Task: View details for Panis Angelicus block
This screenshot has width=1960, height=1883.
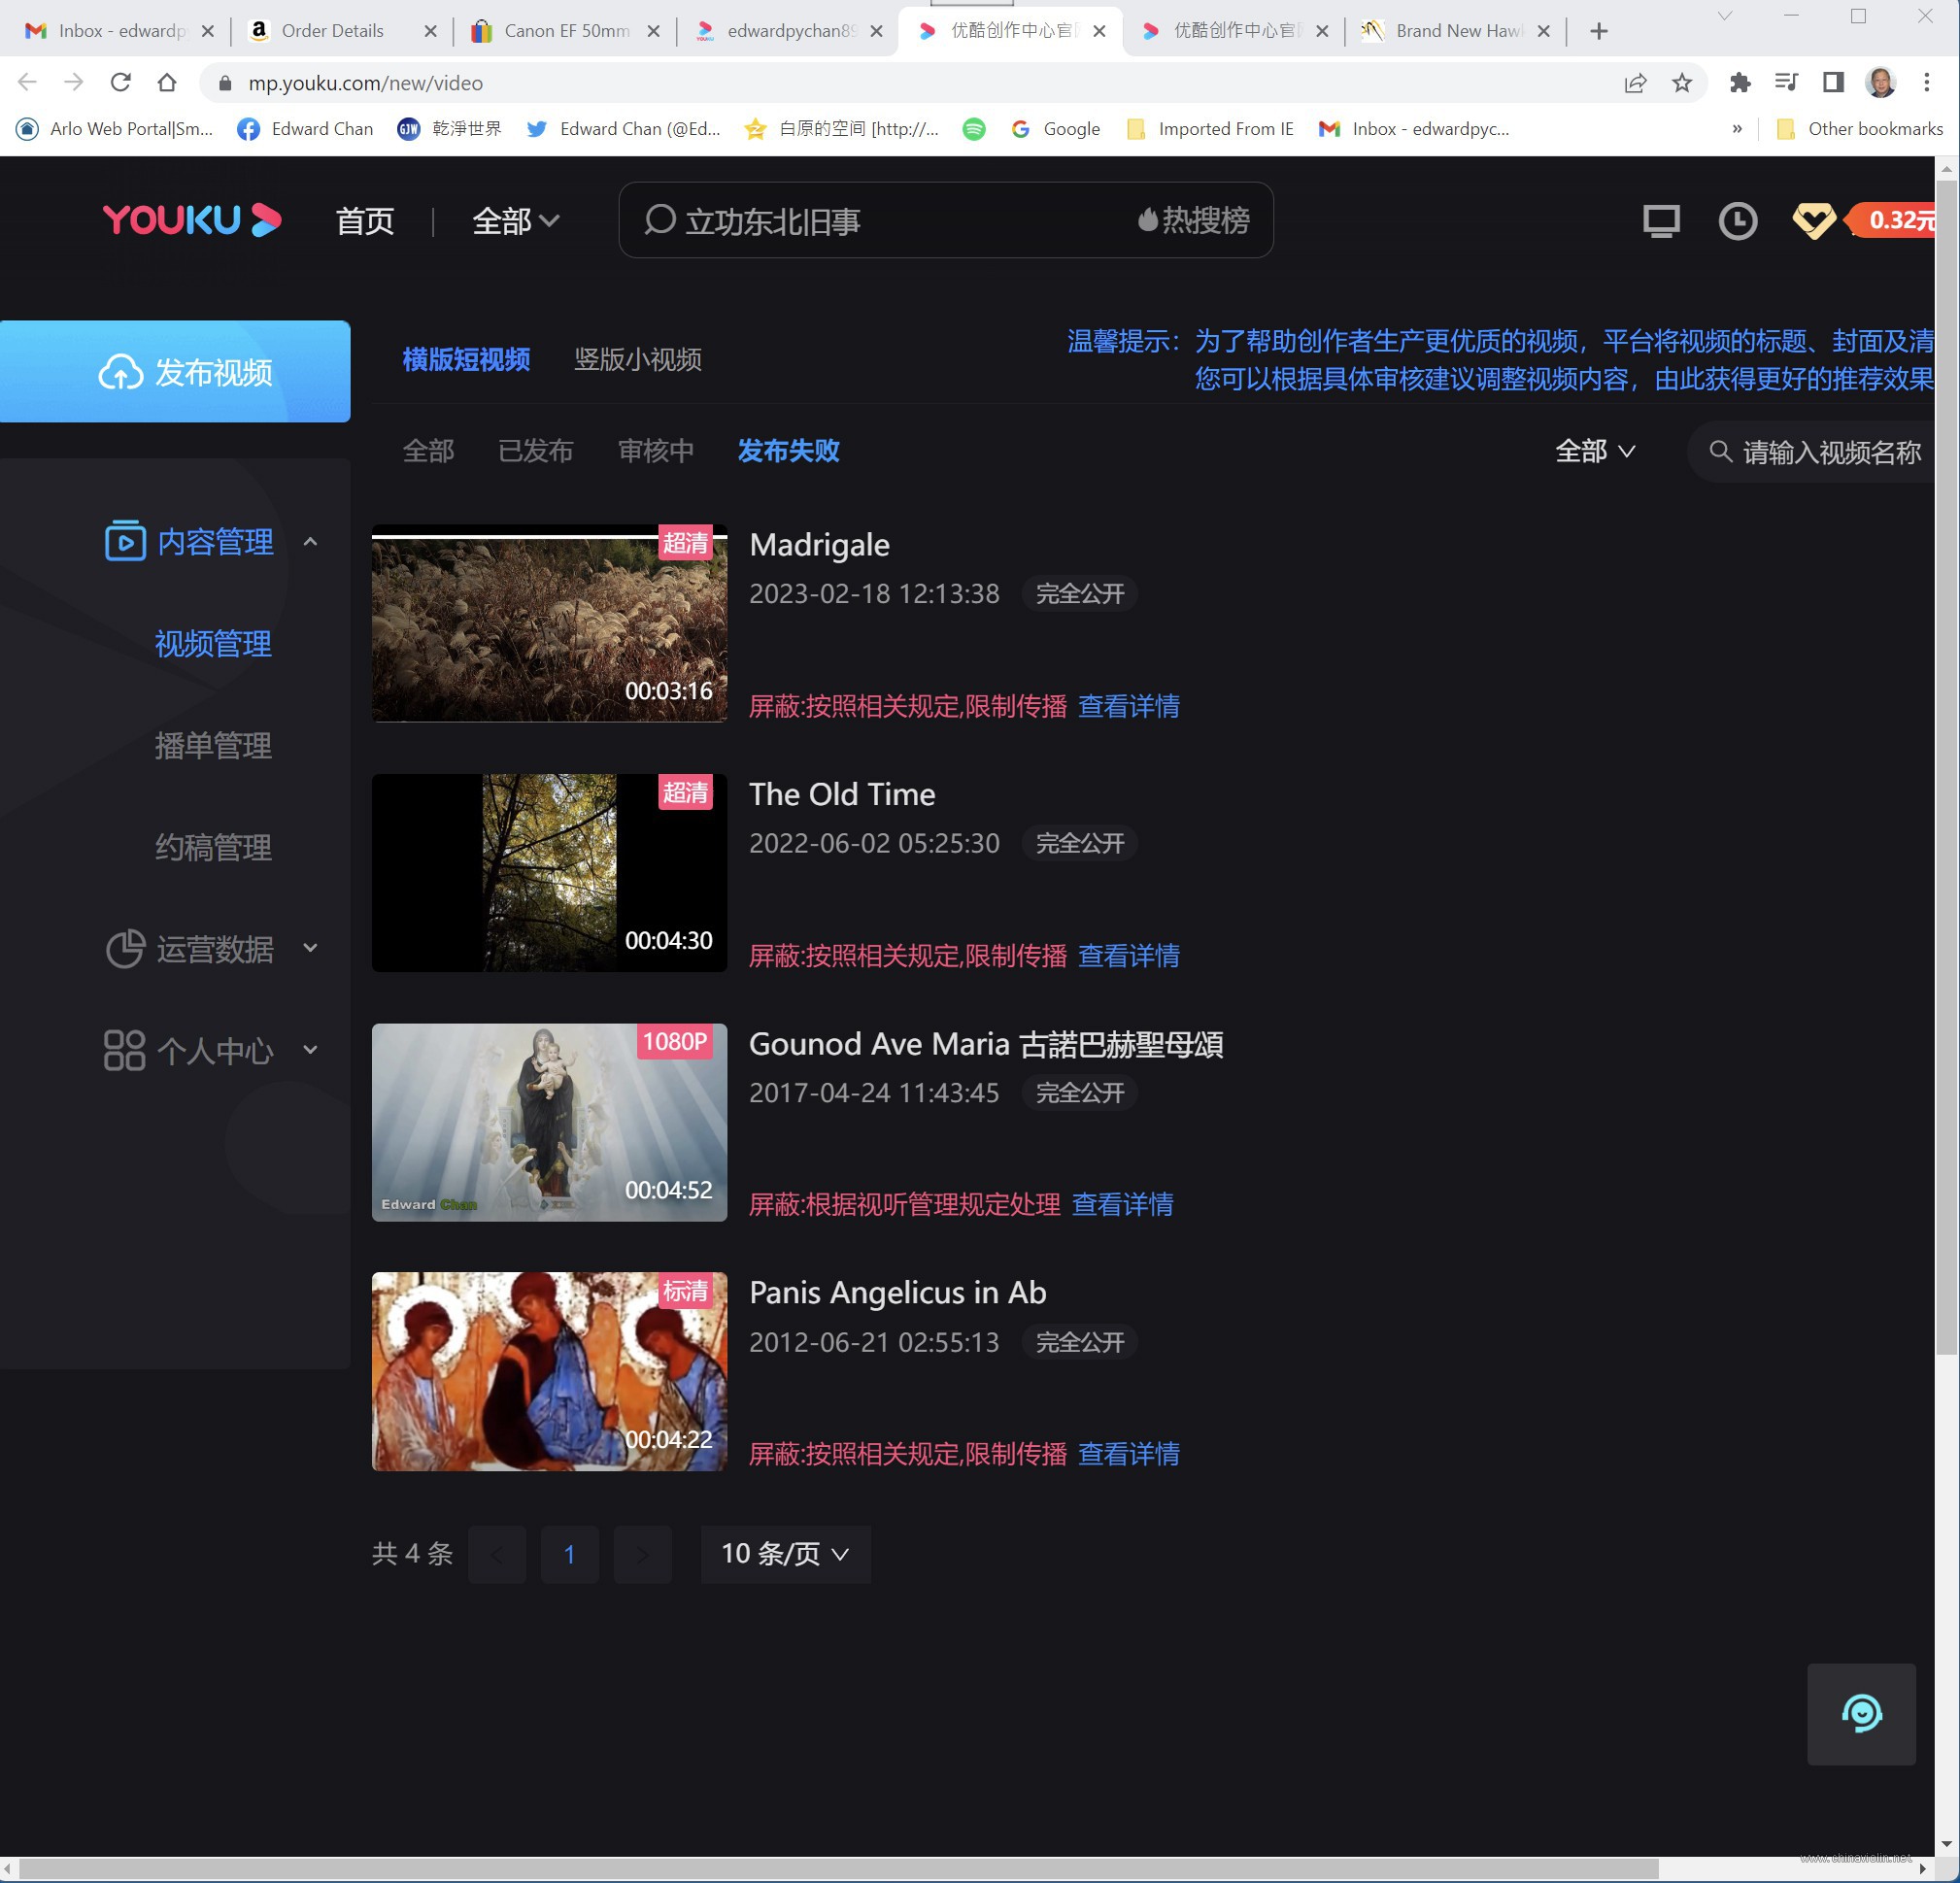Action: tap(1129, 1454)
